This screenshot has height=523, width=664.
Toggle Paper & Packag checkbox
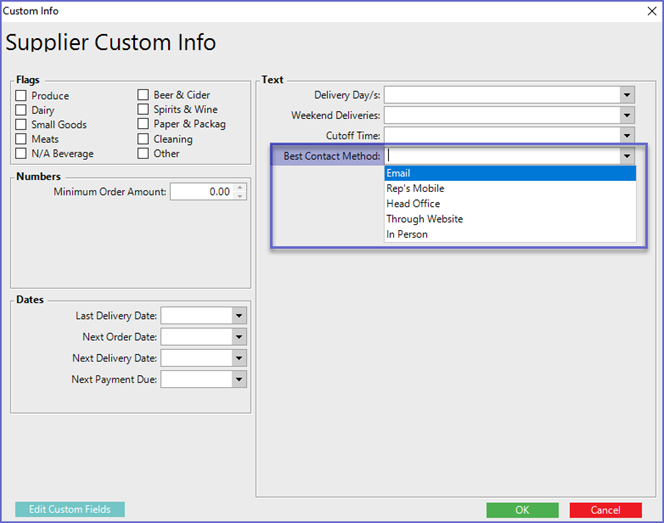click(x=143, y=124)
